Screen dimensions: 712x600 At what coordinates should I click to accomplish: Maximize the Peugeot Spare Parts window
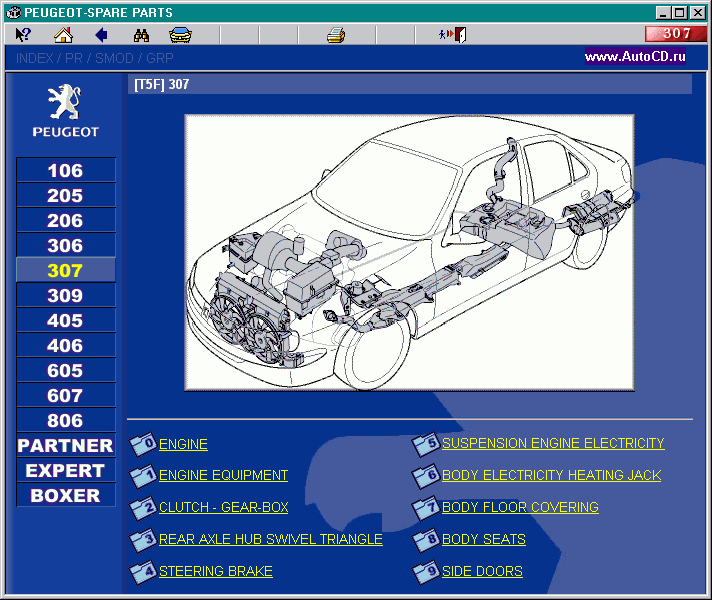point(680,13)
